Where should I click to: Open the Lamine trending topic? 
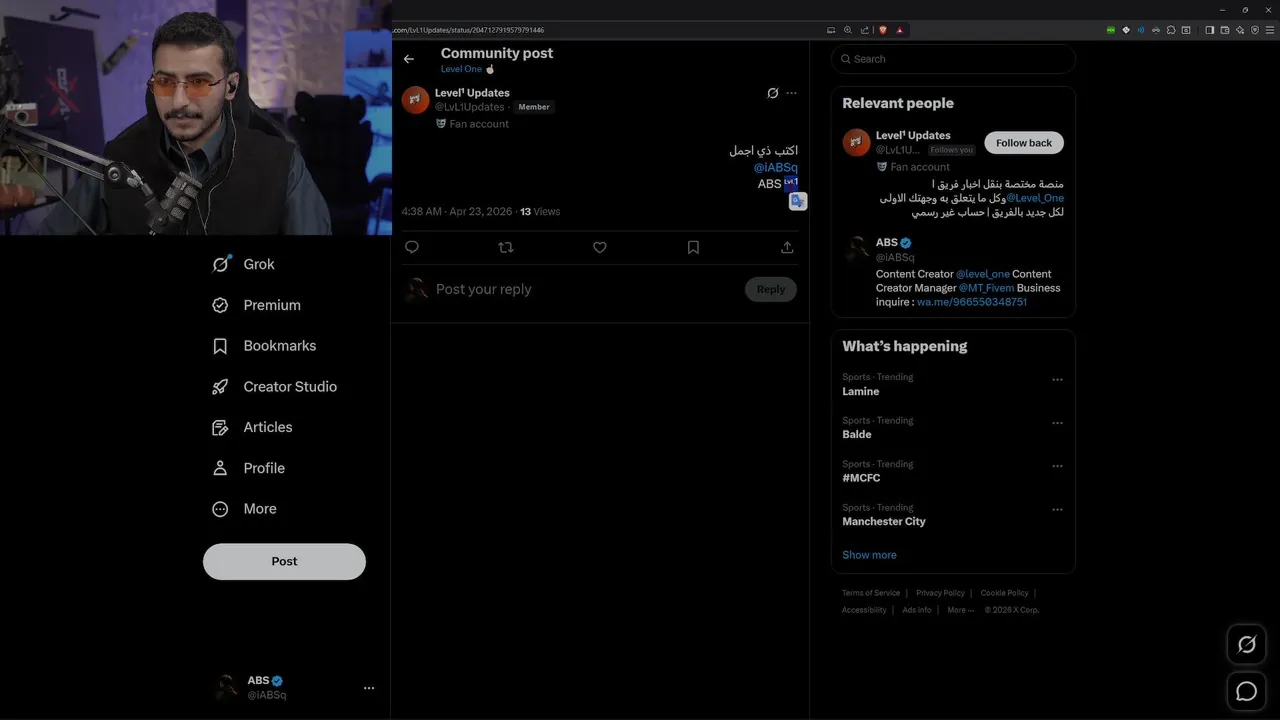[x=861, y=392]
